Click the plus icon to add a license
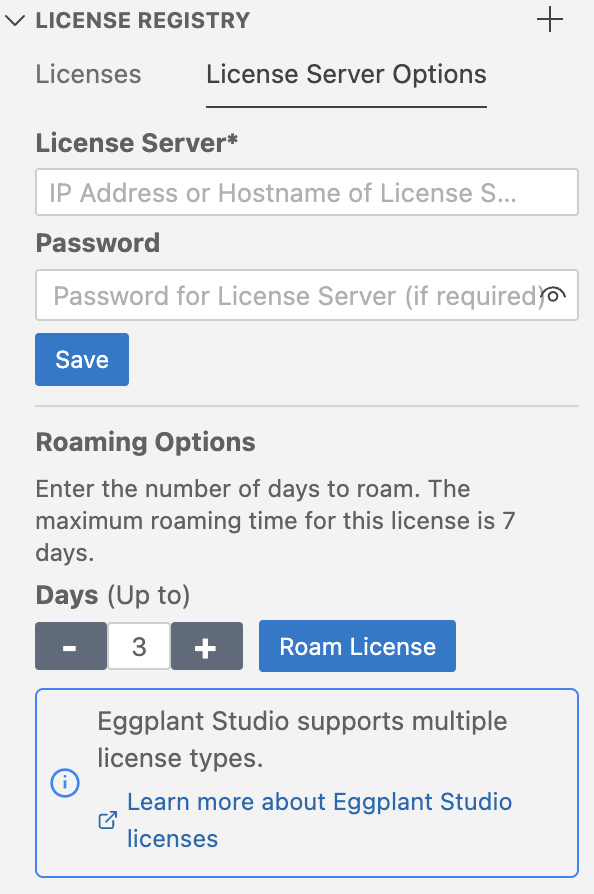 point(550,20)
